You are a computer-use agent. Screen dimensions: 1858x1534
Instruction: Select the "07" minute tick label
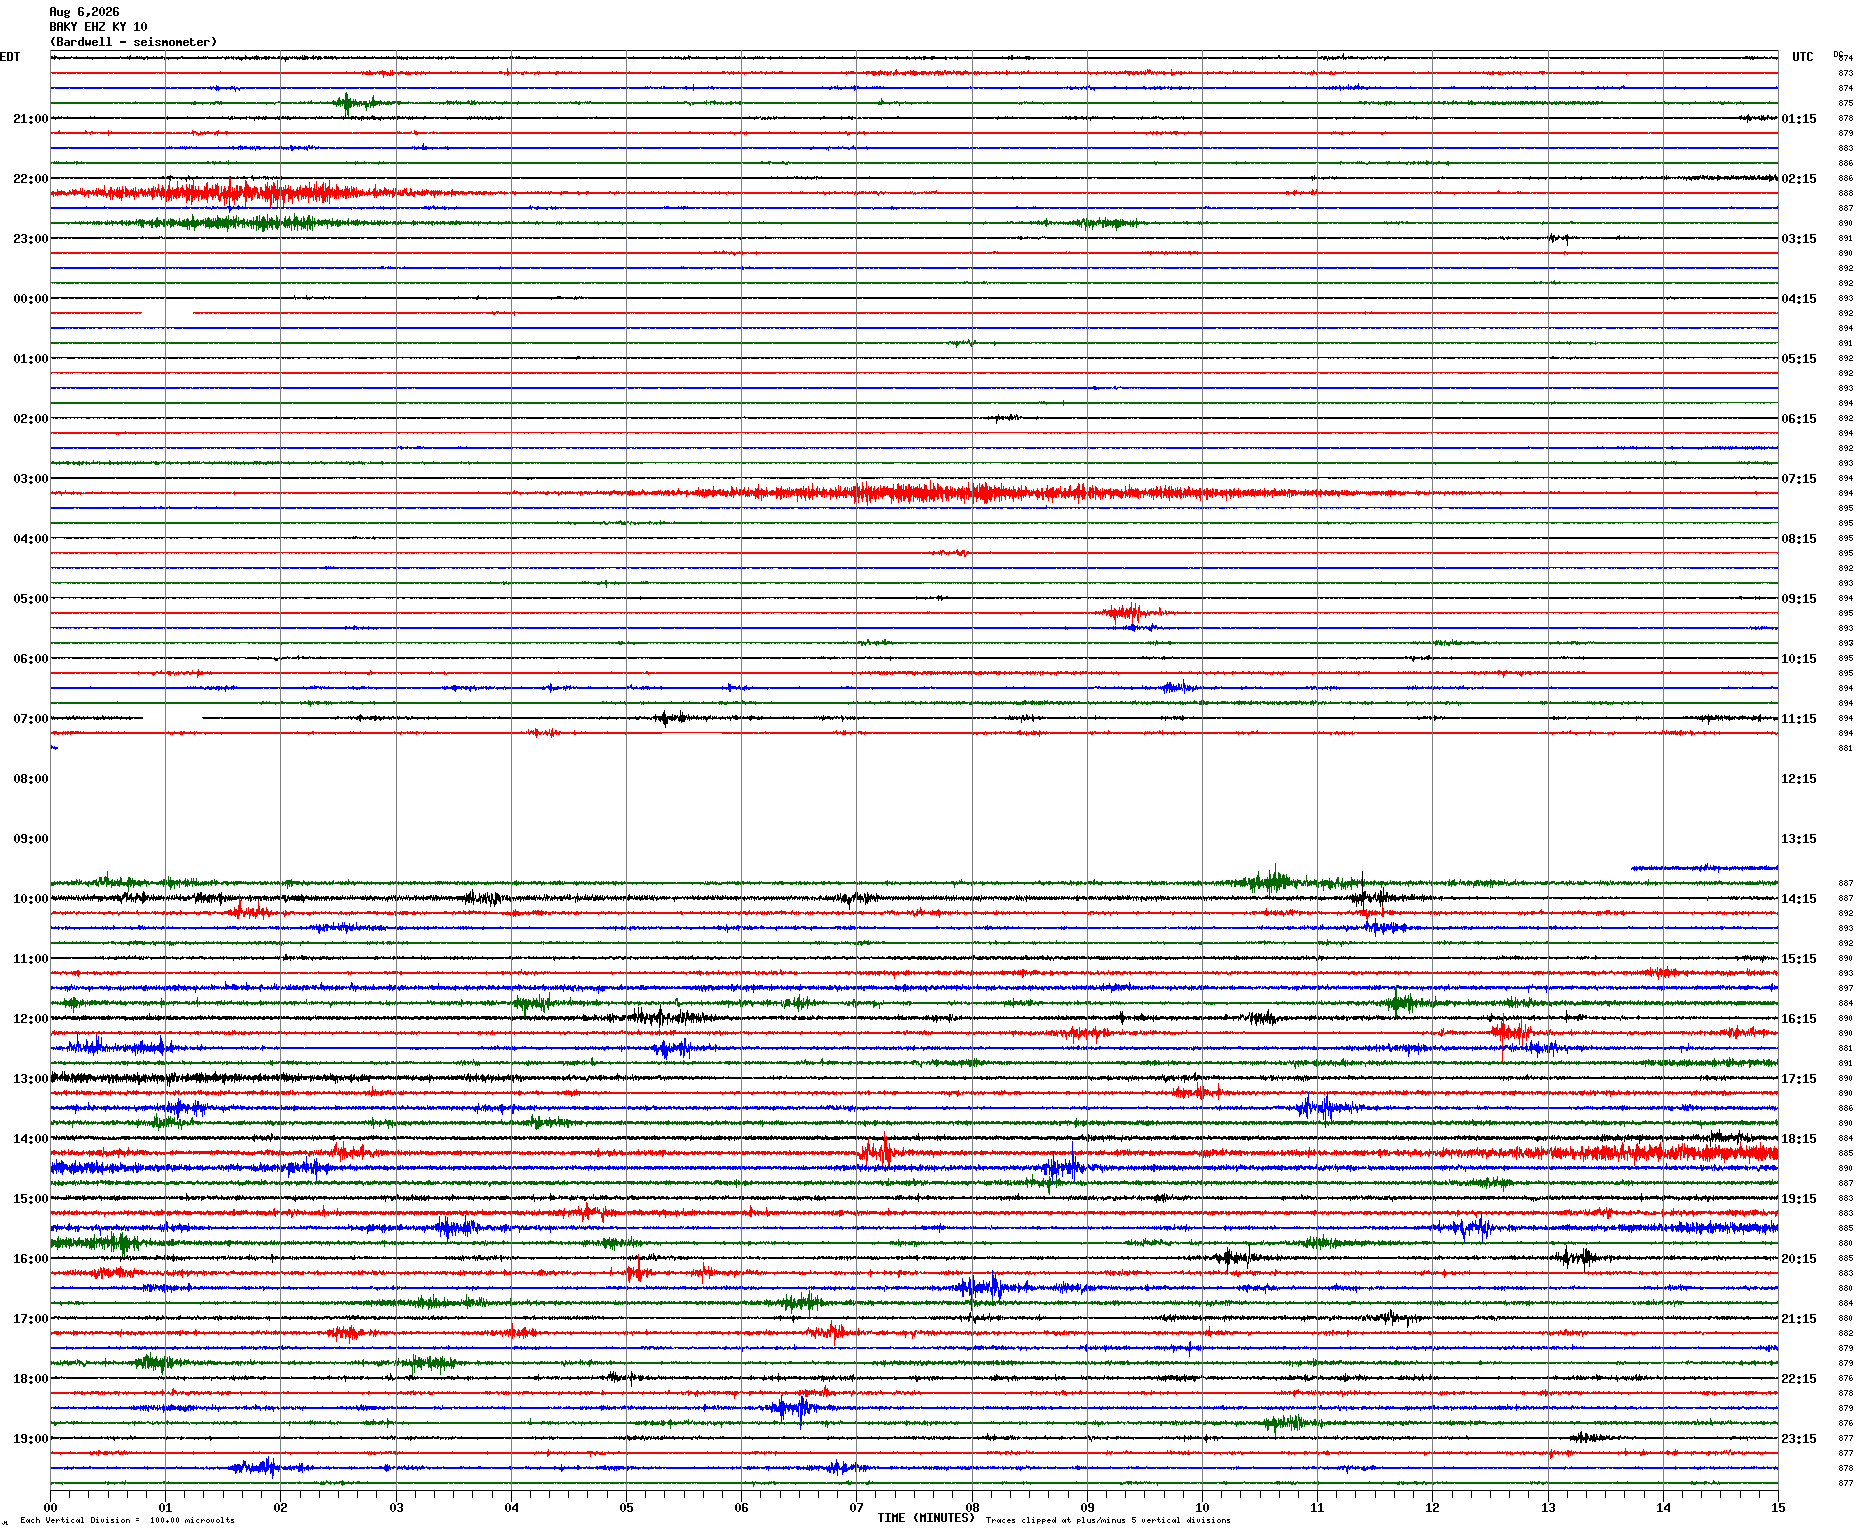point(857,1508)
